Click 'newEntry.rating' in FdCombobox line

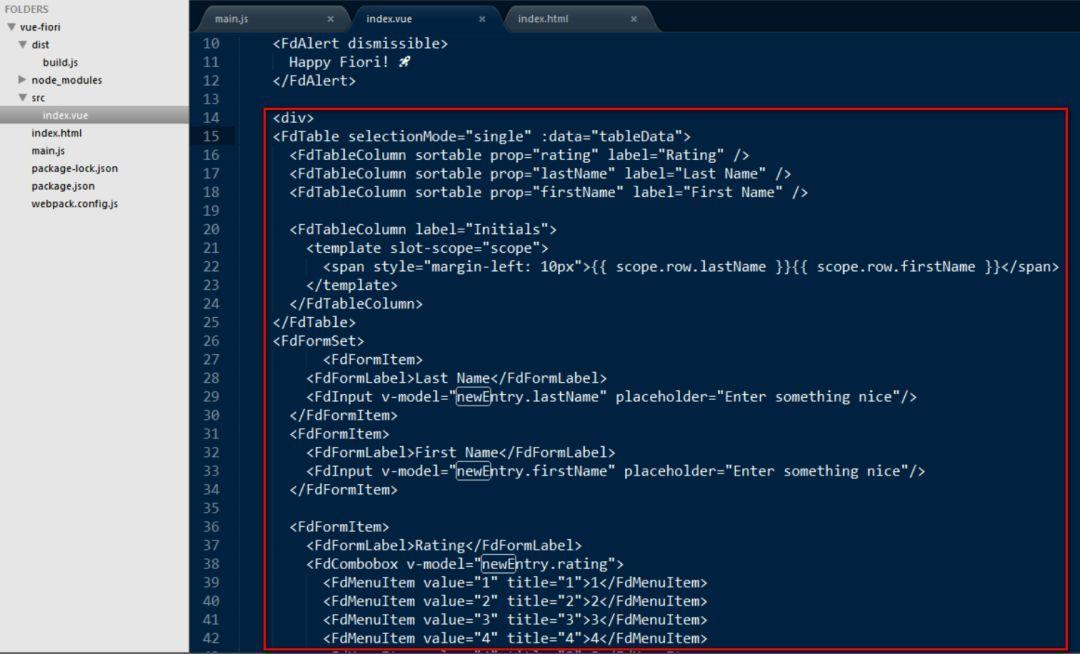pos(544,564)
